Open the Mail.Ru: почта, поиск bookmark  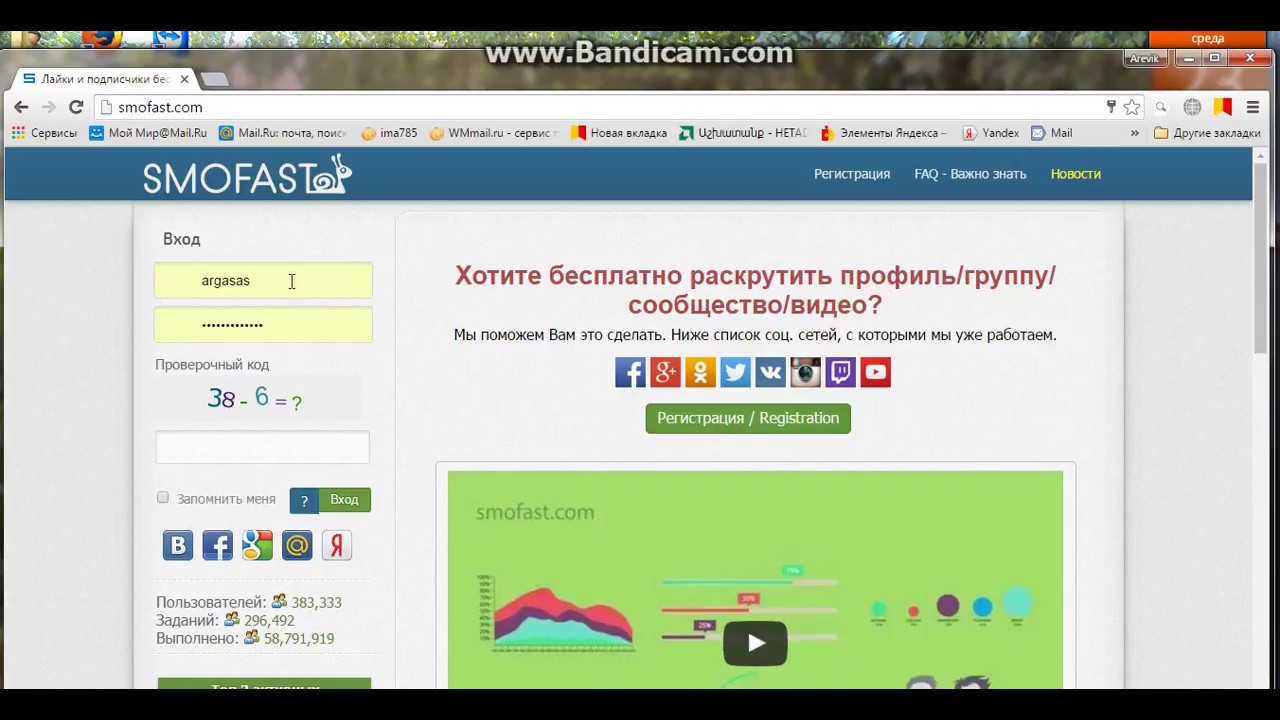282,133
